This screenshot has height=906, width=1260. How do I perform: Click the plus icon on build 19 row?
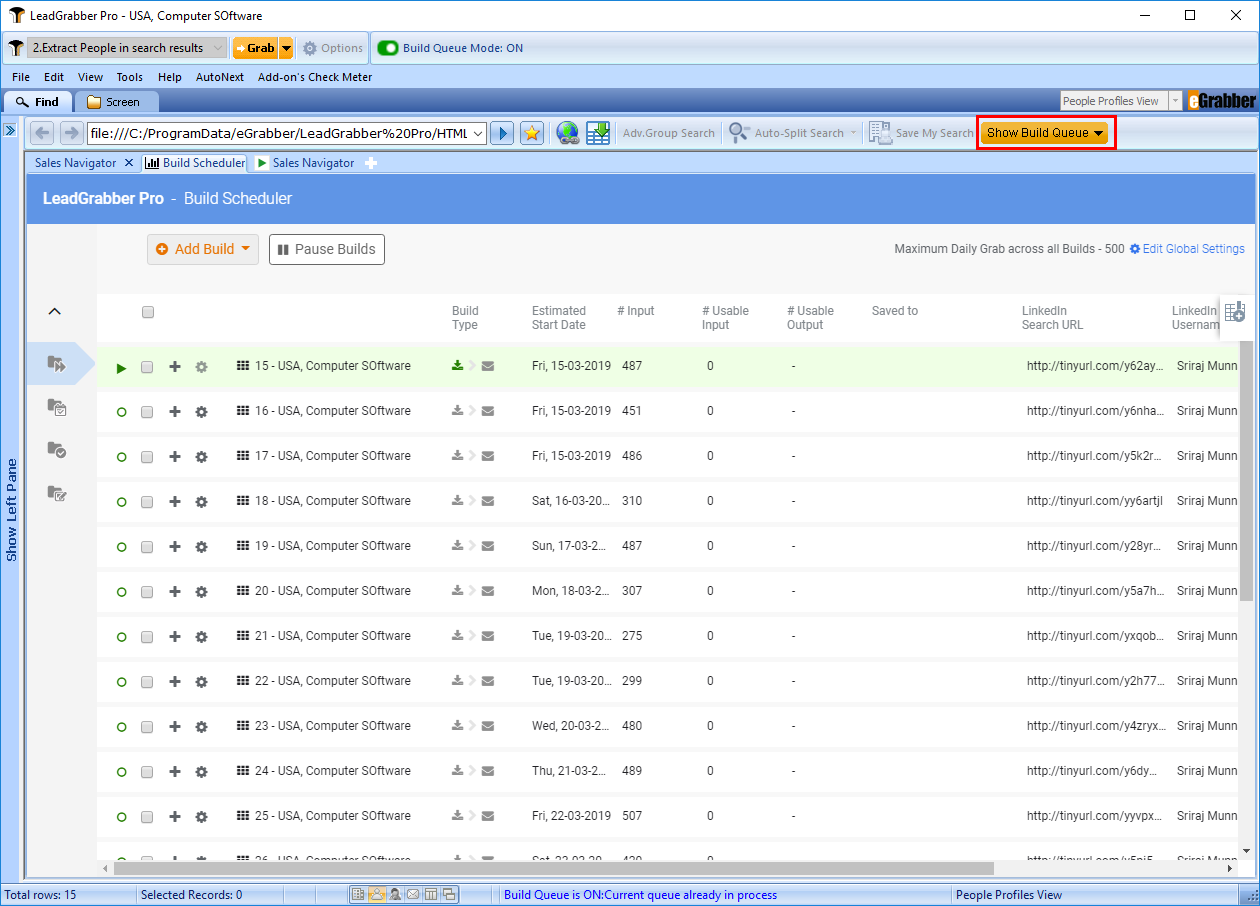tap(175, 546)
